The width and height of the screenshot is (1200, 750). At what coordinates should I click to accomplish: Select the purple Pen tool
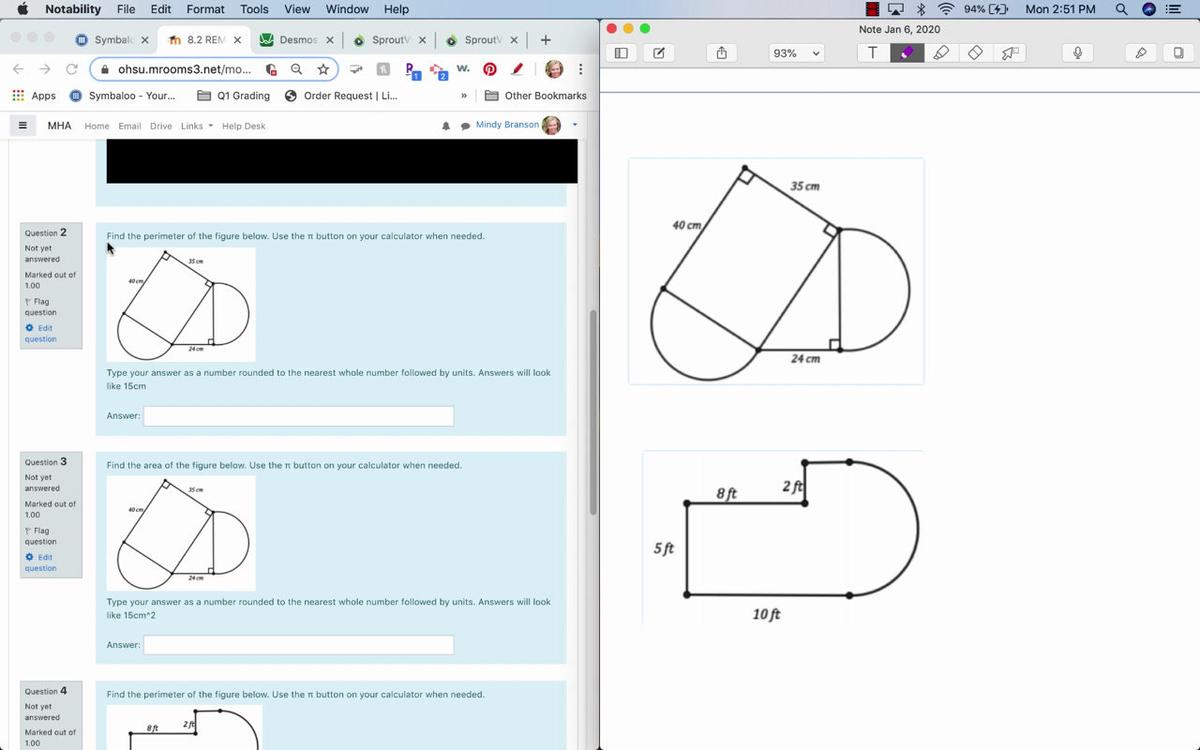(907, 53)
